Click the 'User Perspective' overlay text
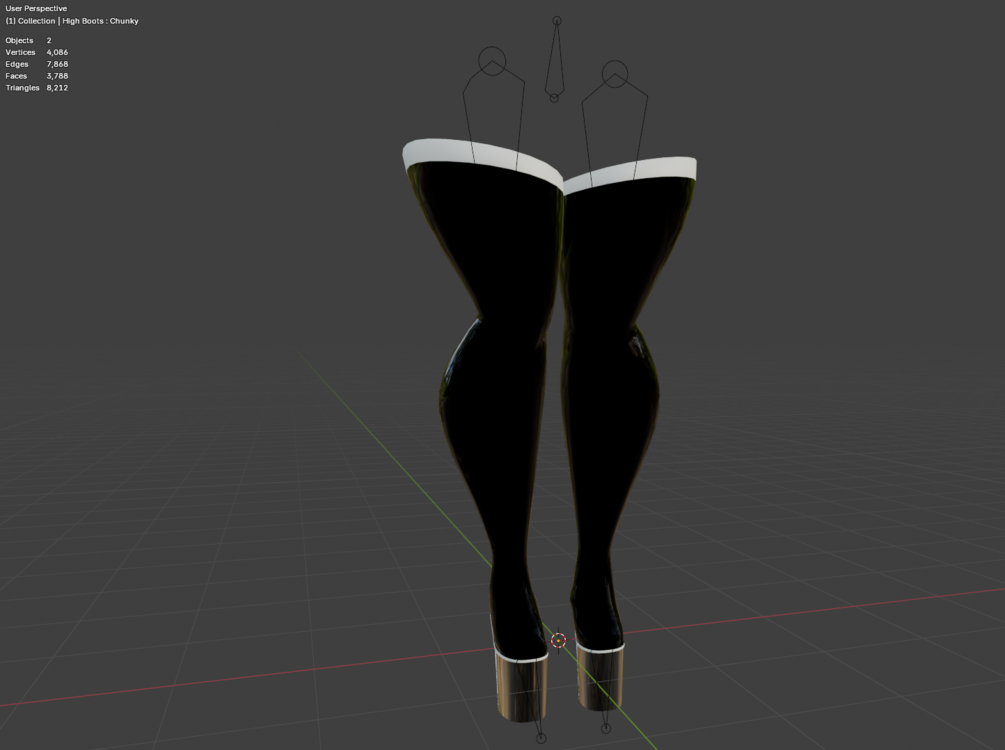This screenshot has width=1005, height=750. [36, 8]
